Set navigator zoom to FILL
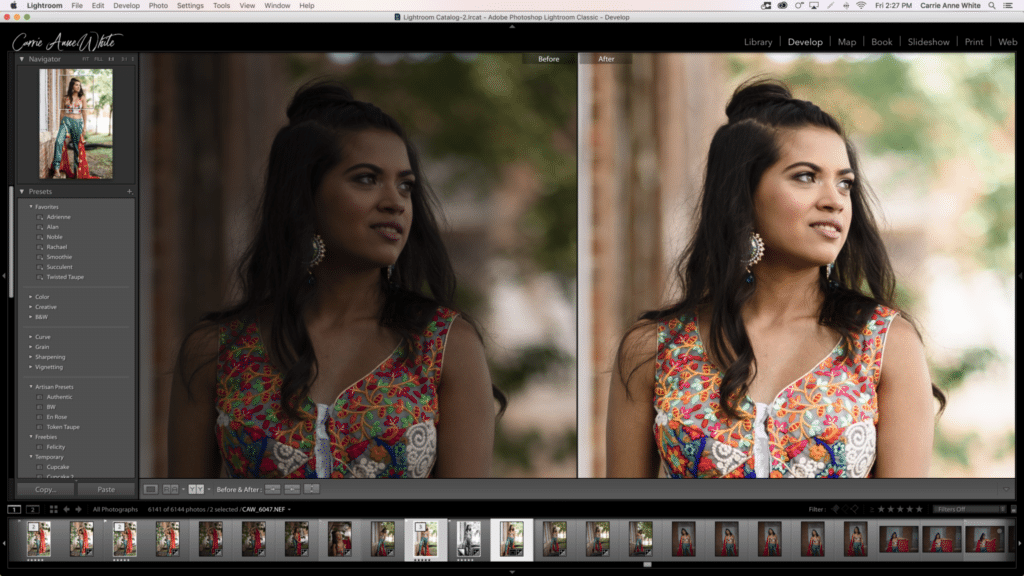 coord(98,59)
